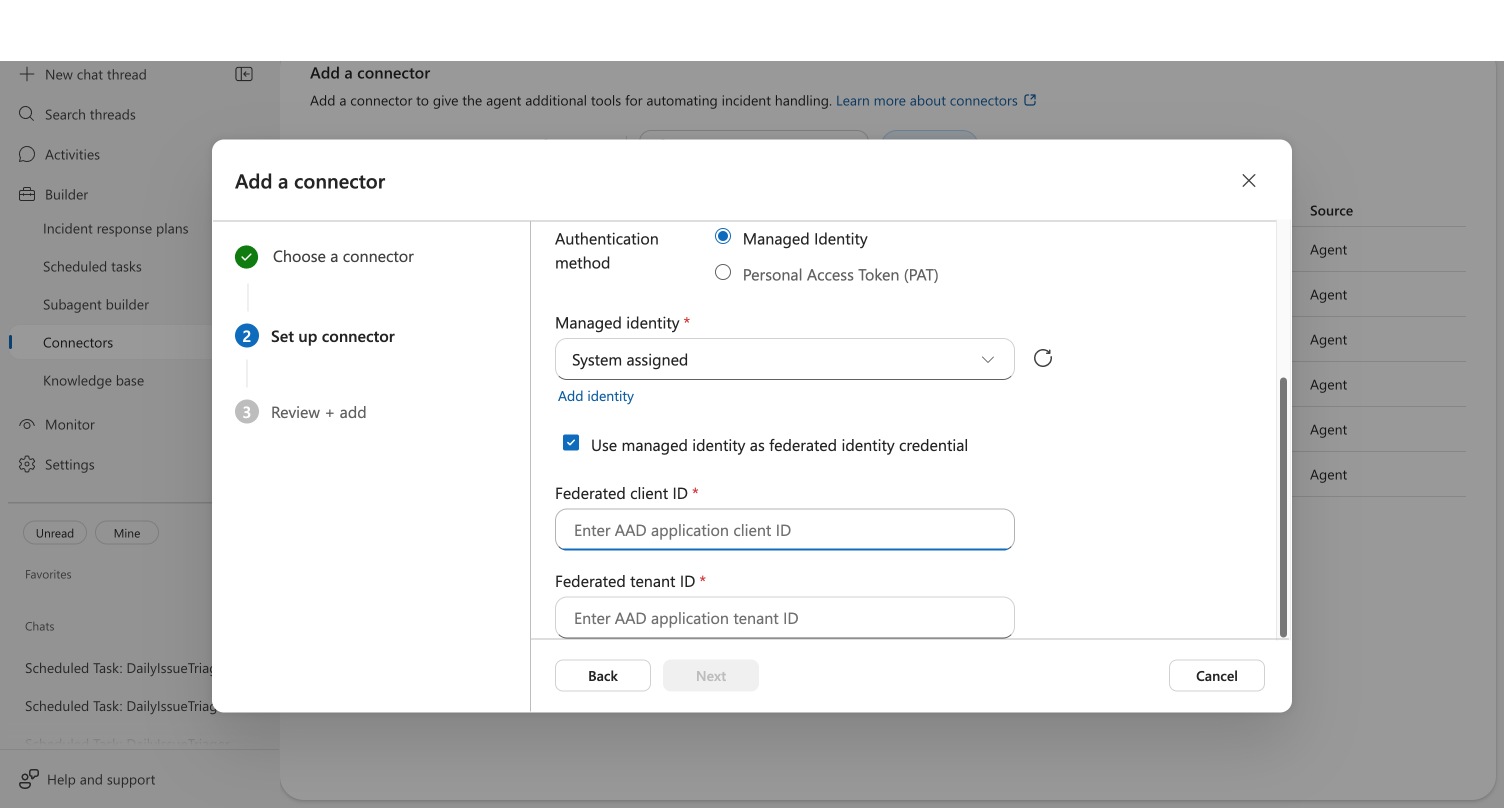1504x808 pixels.
Task: Uncheck Use managed identity as federated credential
Action: [571, 443]
